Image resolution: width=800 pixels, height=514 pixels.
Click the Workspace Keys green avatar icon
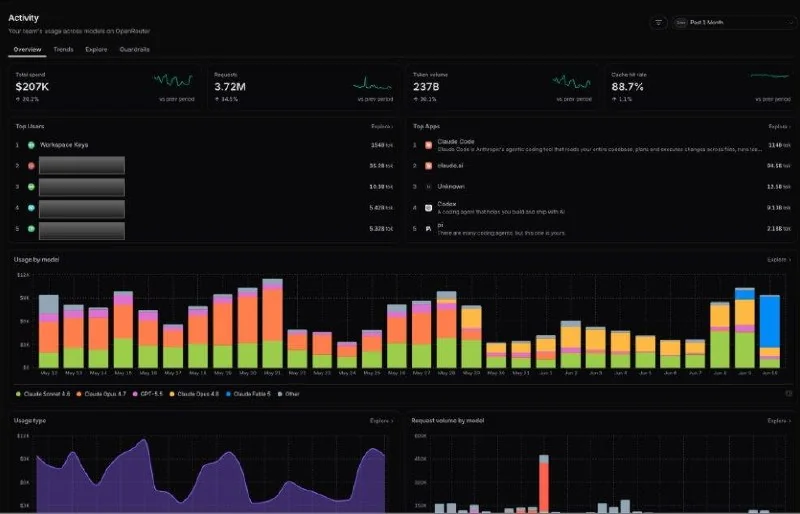point(31,145)
